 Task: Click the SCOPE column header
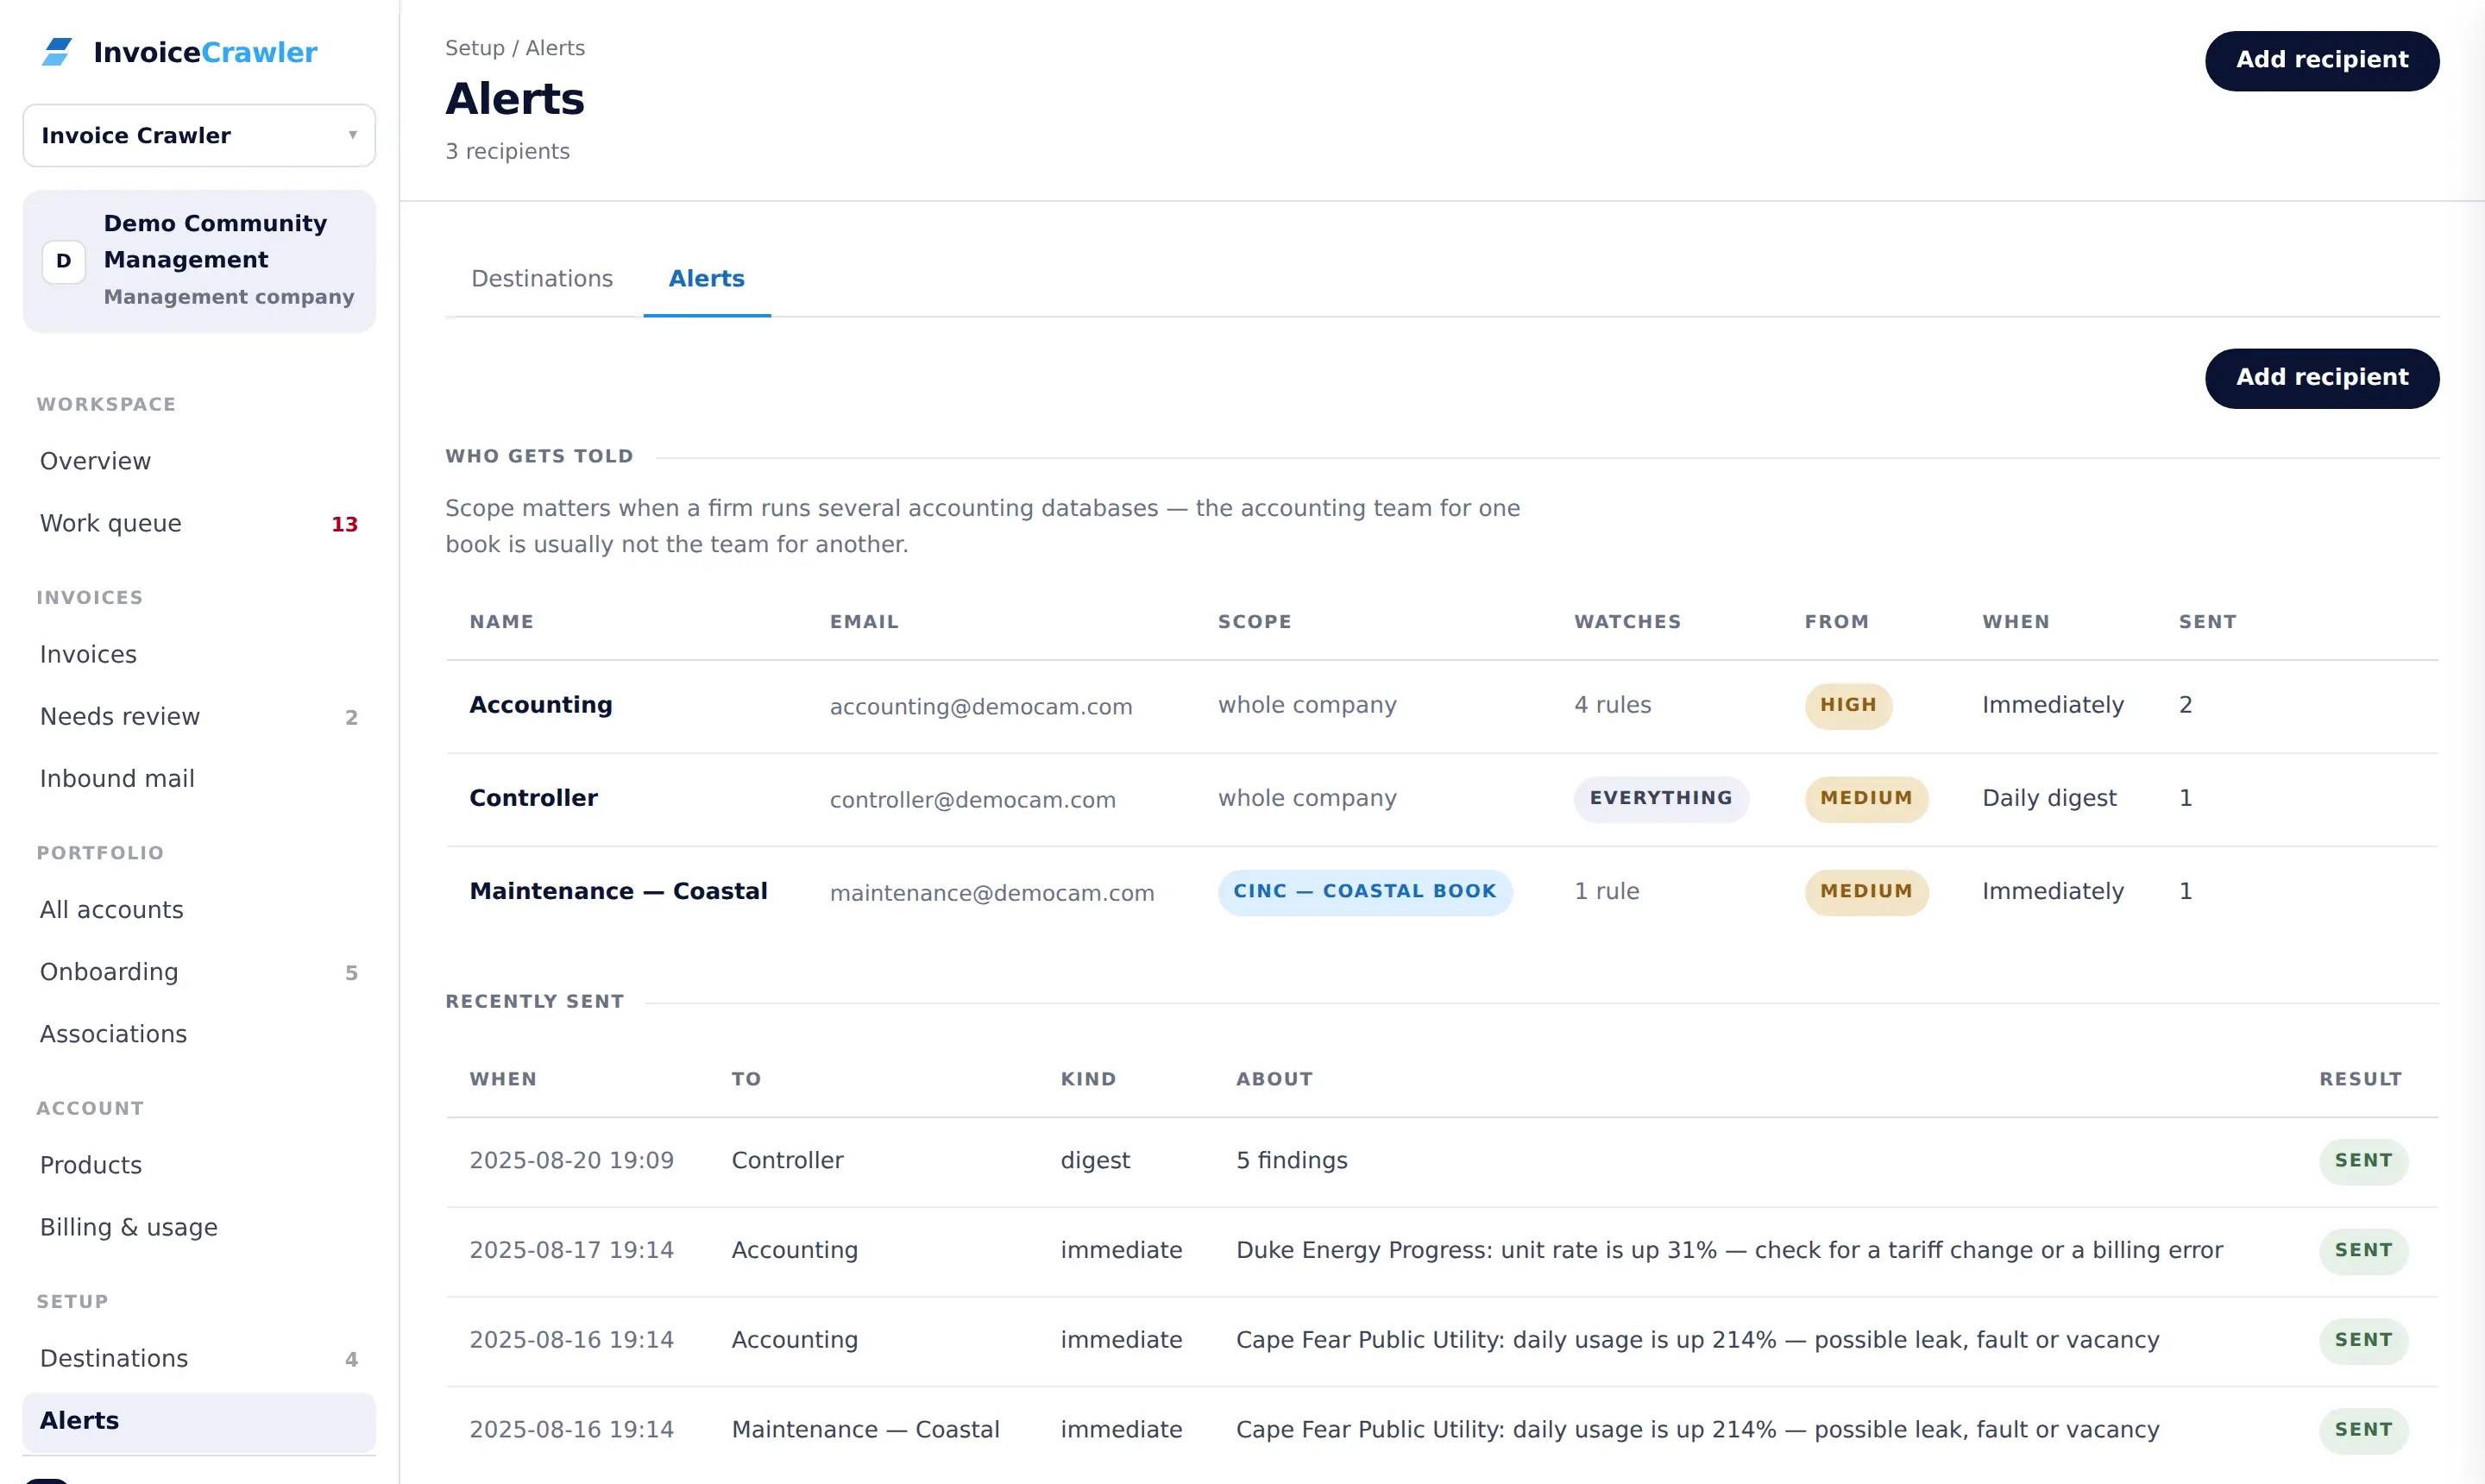point(1254,621)
